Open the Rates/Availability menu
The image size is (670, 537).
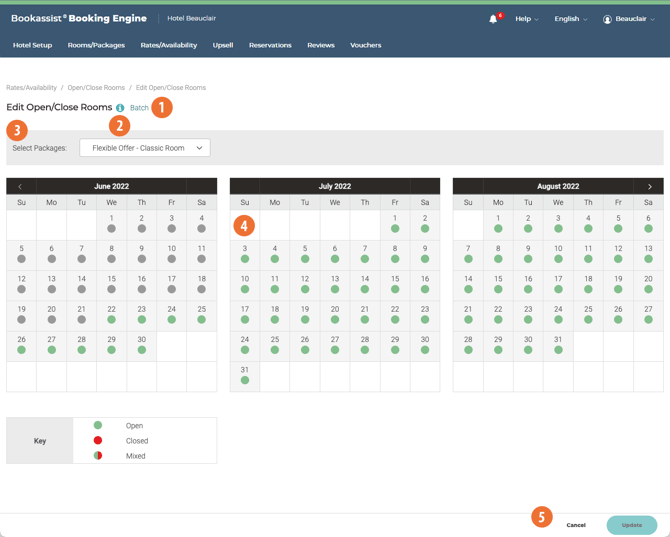tap(168, 45)
